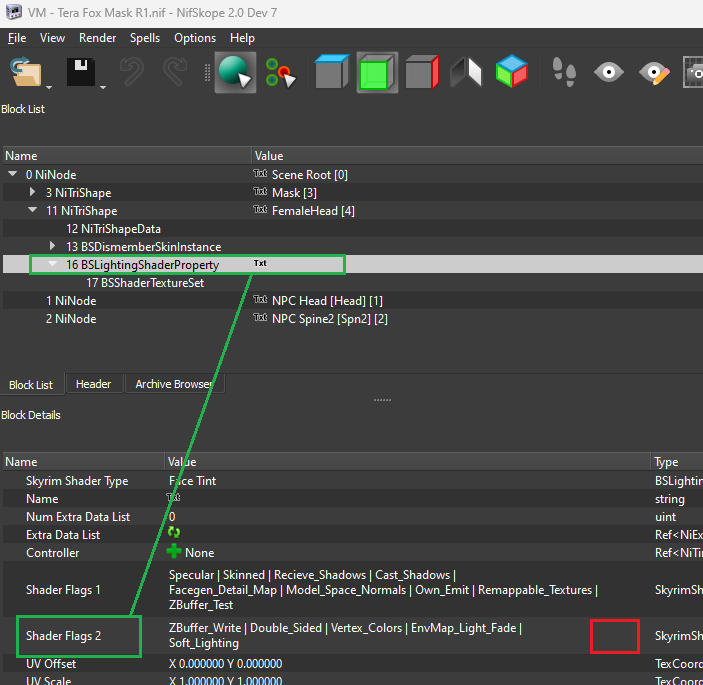Select the Skyrim Shader Type row
703x685 pixels.
tap(353, 481)
